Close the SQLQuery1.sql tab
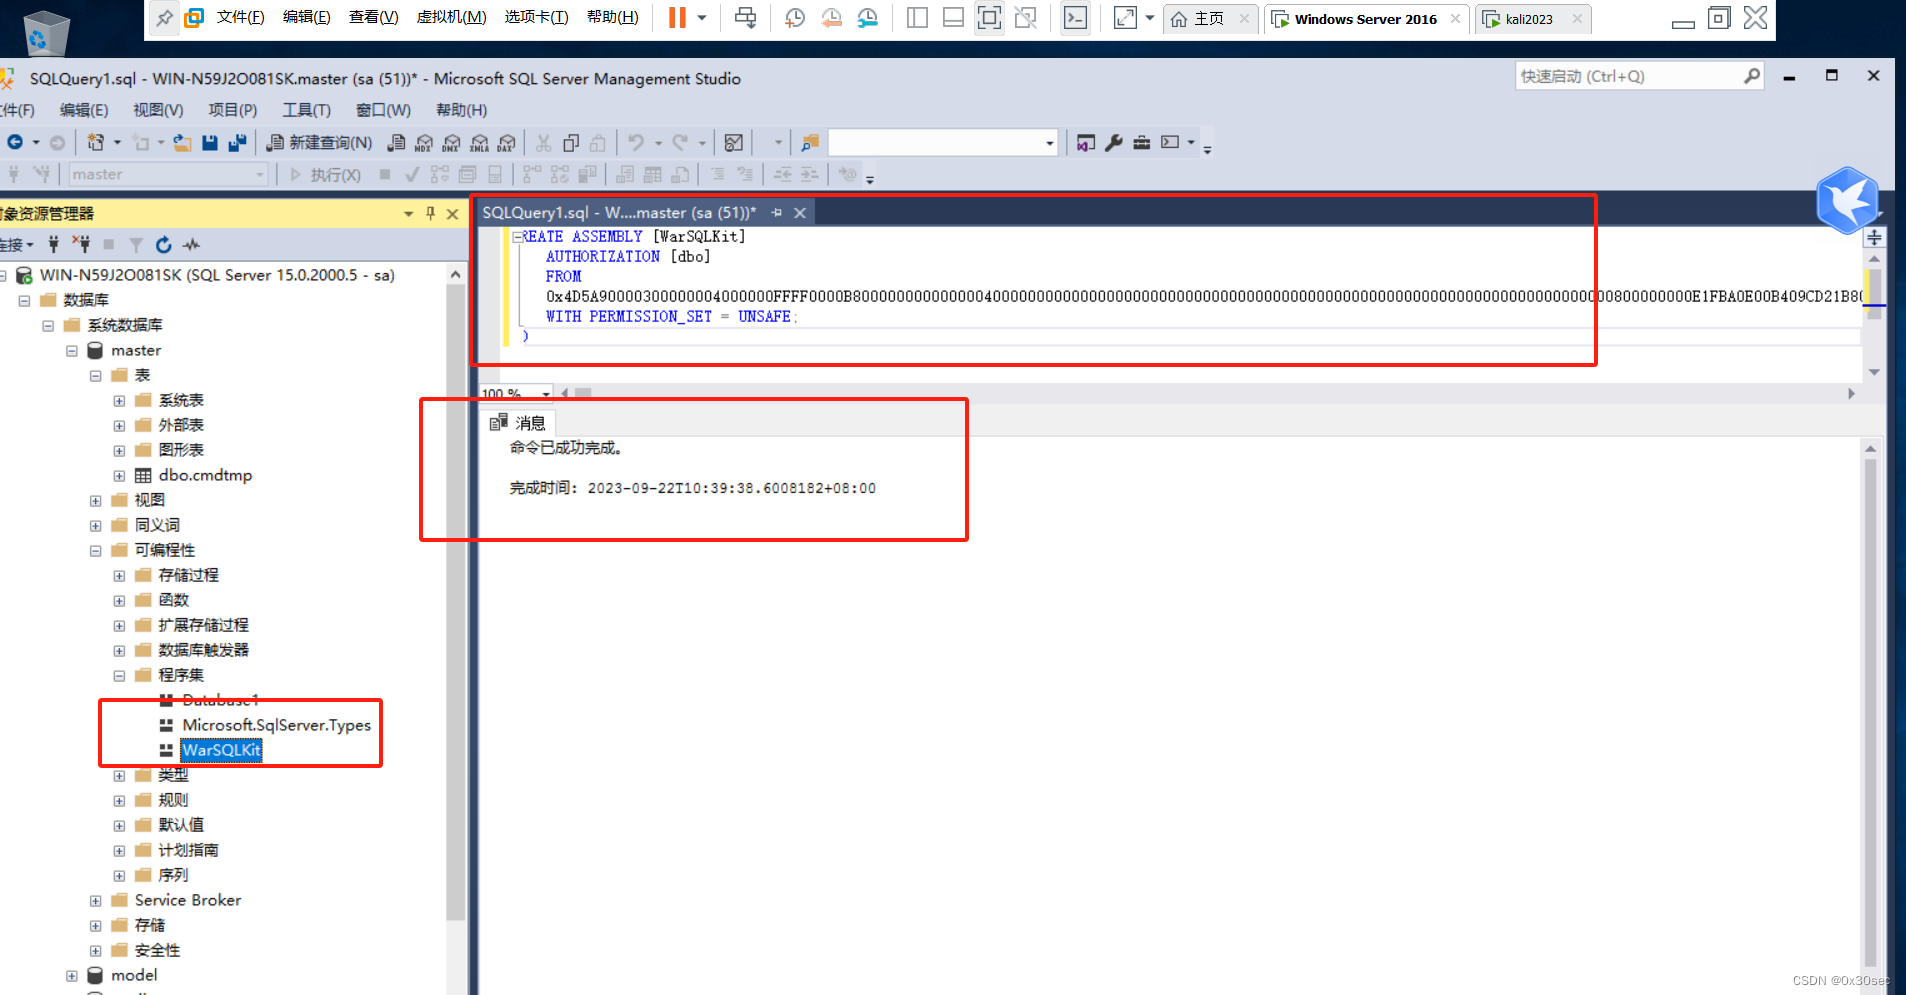This screenshot has width=1906, height=995. coord(800,212)
